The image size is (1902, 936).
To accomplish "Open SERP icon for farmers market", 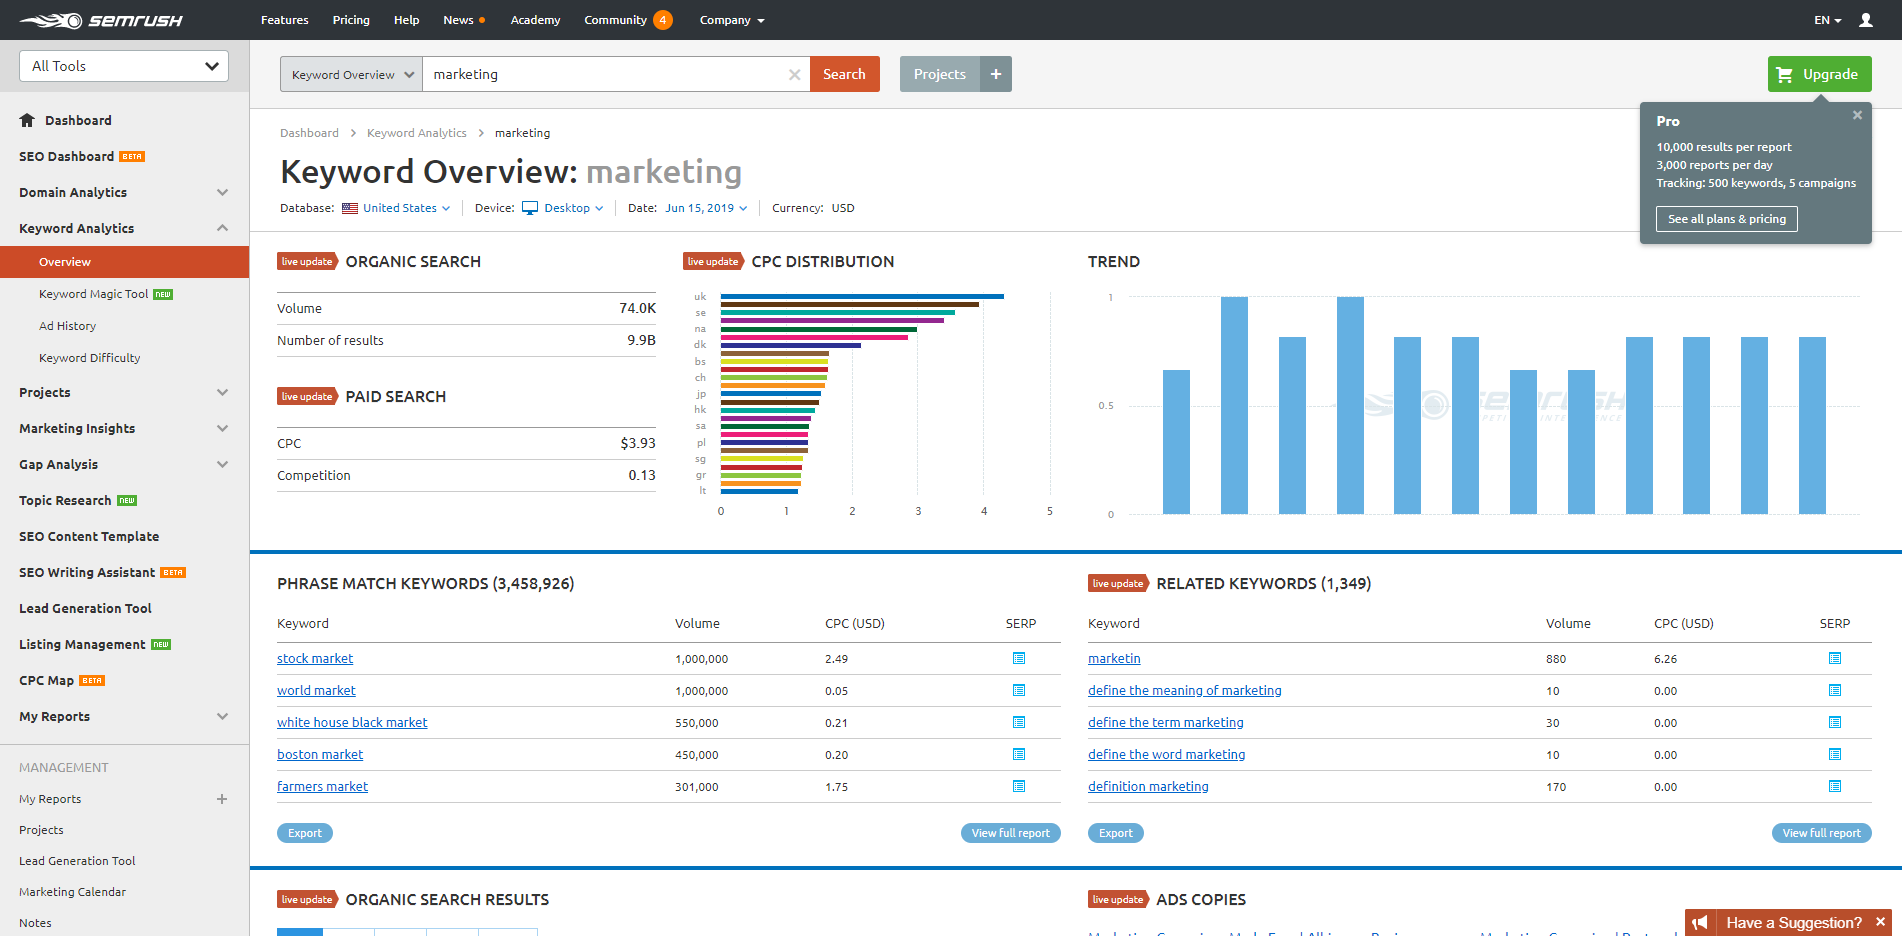I will click(1019, 786).
